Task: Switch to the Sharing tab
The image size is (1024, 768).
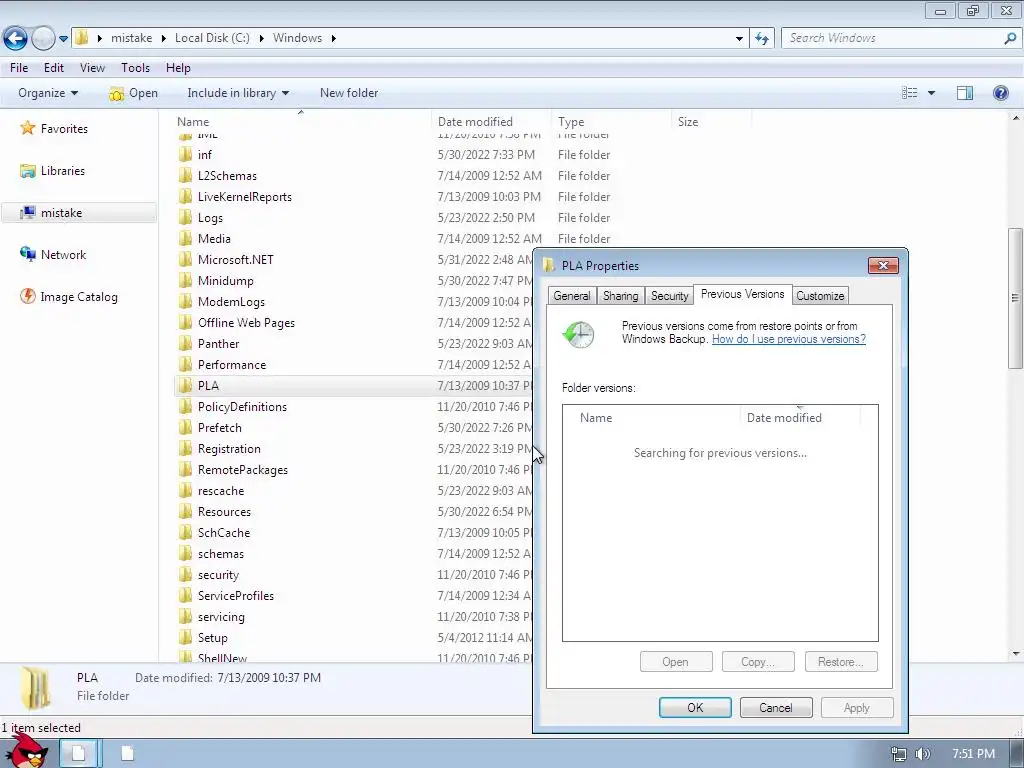Action: [620, 296]
